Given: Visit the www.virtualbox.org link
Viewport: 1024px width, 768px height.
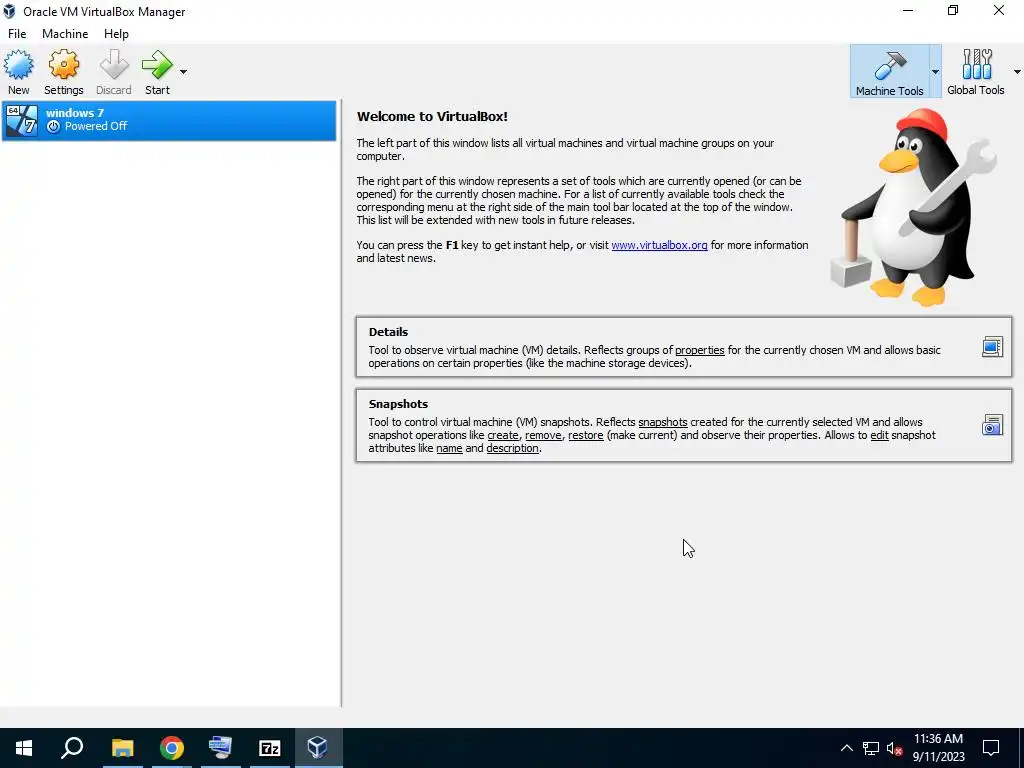Looking at the screenshot, I should [x=659, y=245].
